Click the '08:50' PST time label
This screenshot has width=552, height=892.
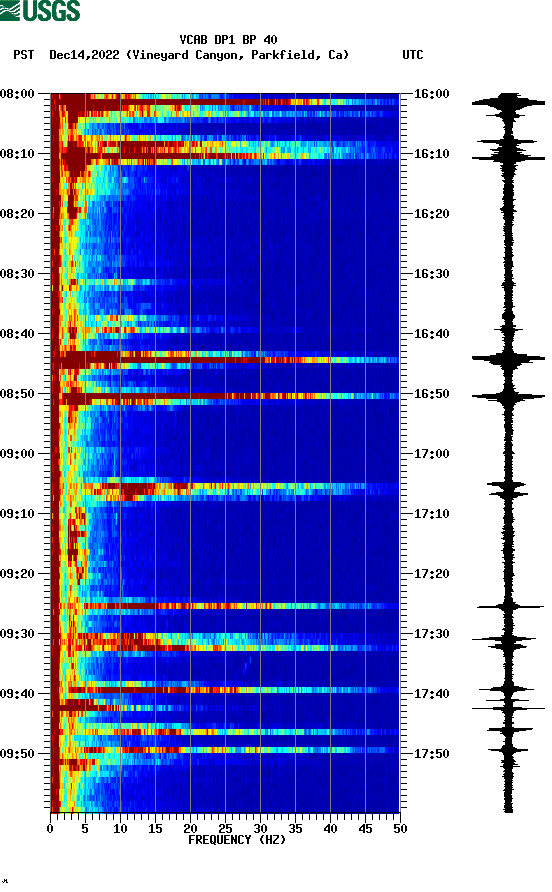click(x=17, y=394)
